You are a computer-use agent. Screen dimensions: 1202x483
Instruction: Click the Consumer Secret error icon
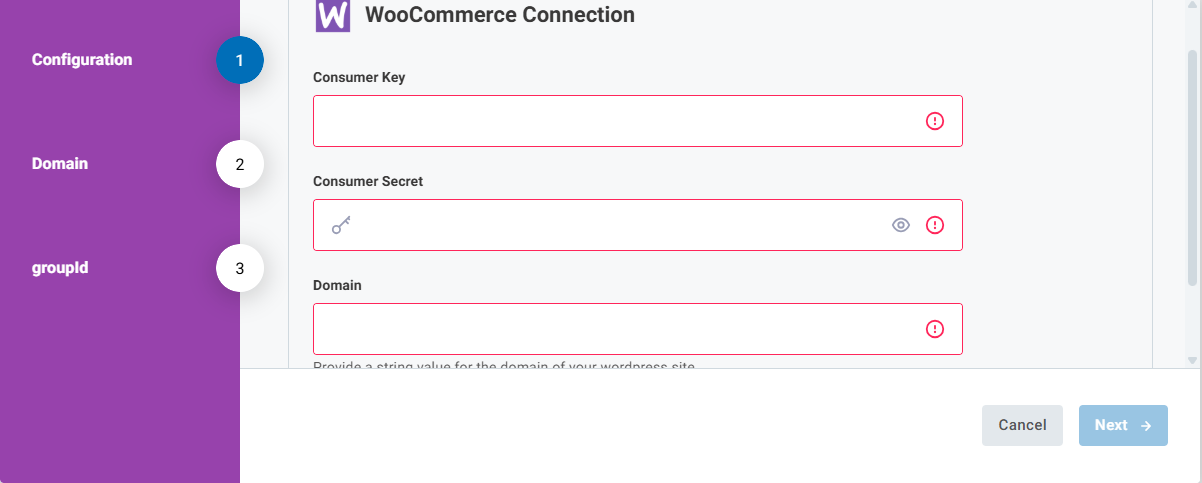tap(935, 225)
